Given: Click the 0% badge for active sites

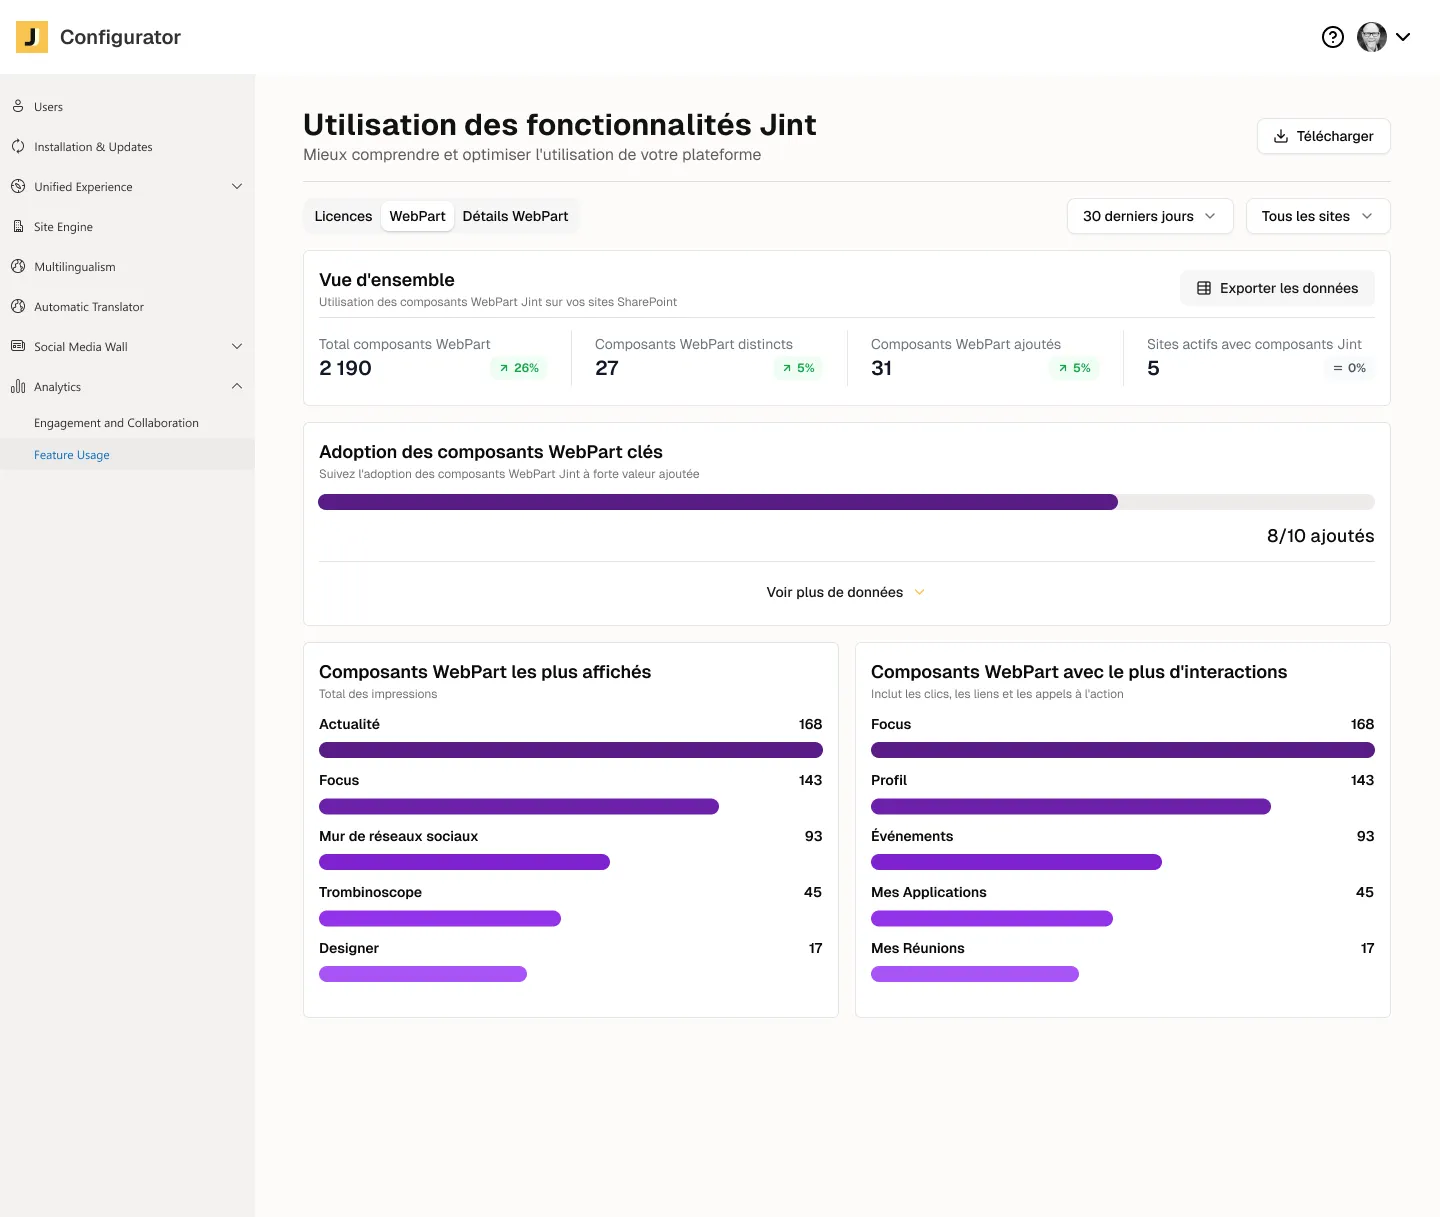Looking at the screenshot, I should tap(1349, 368).
